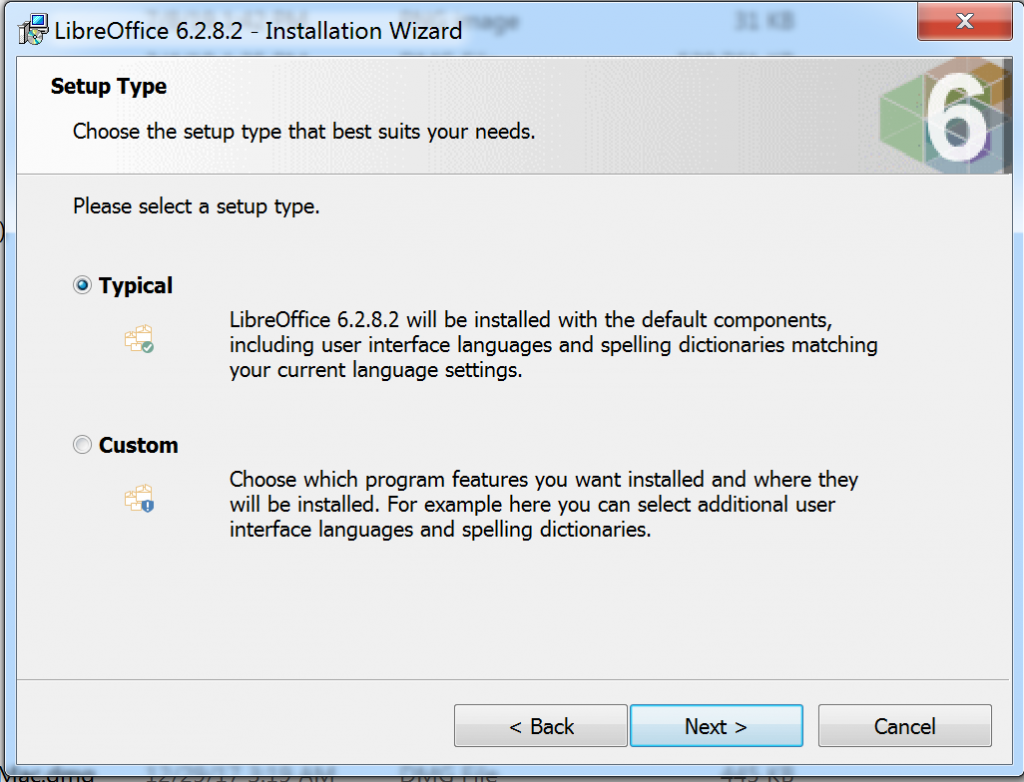1024x782 pixels.
Task: Click the Custom installation description text
Action: [543, 504]
